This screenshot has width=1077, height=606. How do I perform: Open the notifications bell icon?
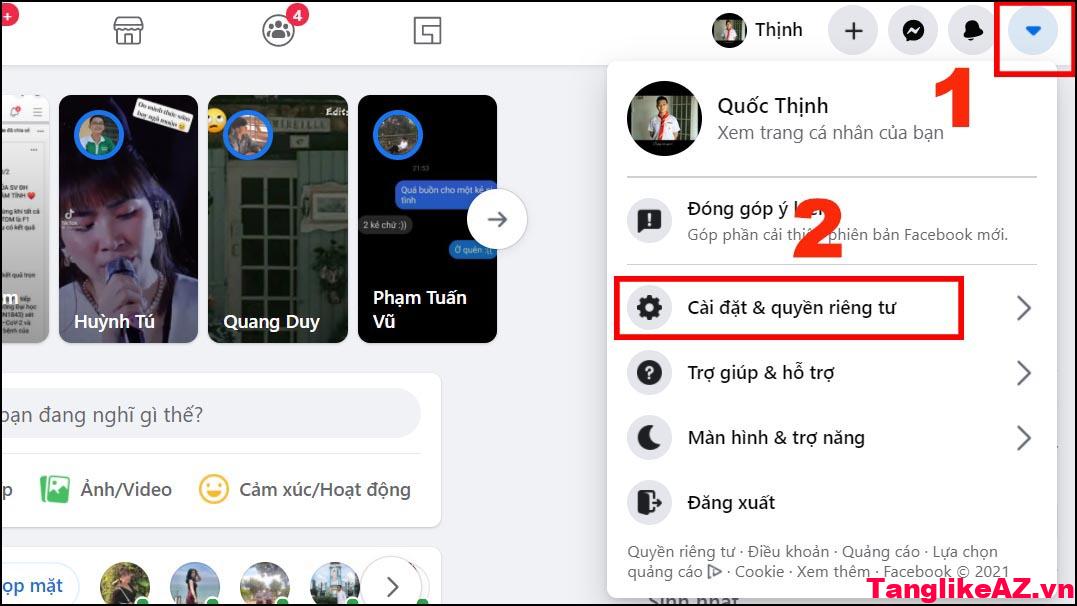pos(972,30)
